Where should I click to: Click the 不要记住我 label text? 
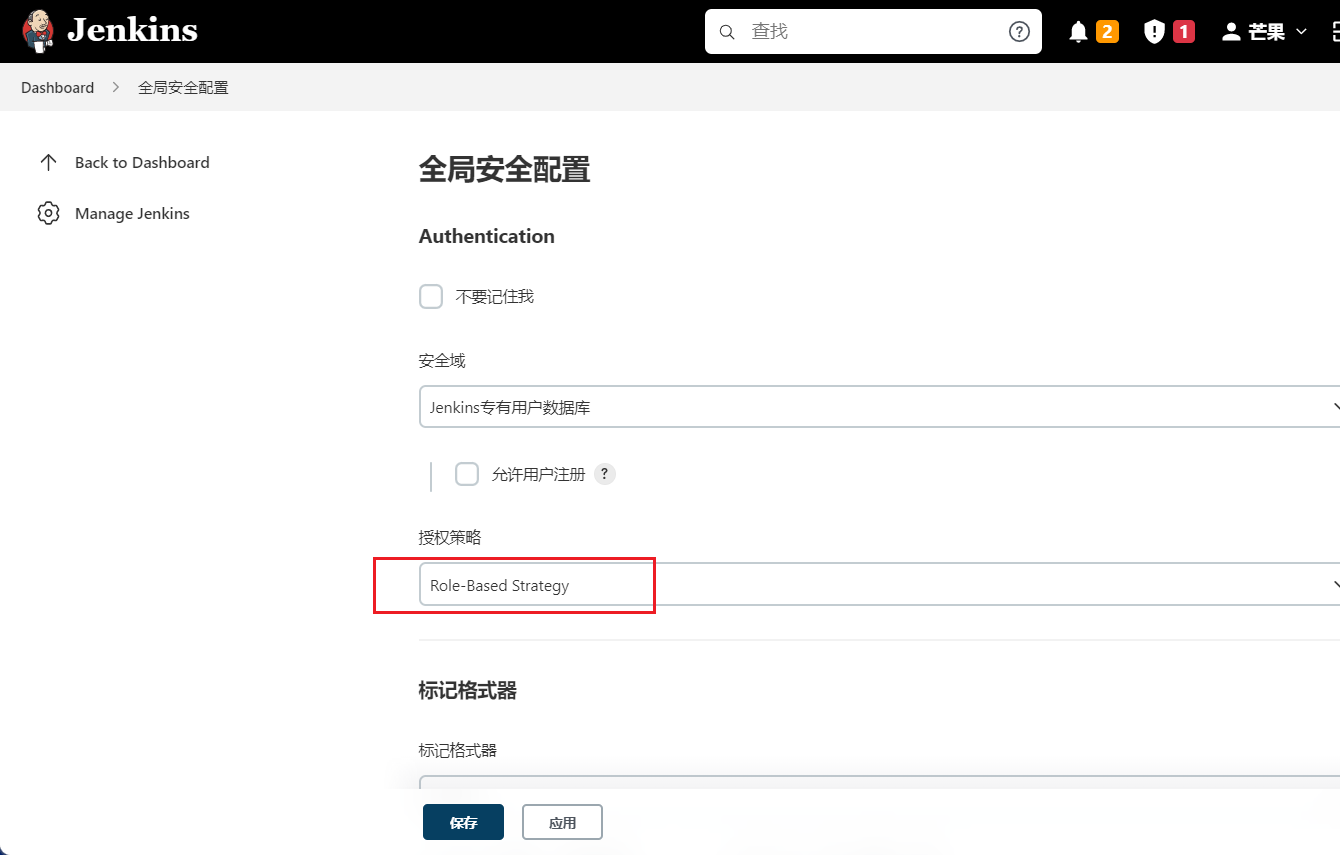pyautogui.click(x=495, y=297)
